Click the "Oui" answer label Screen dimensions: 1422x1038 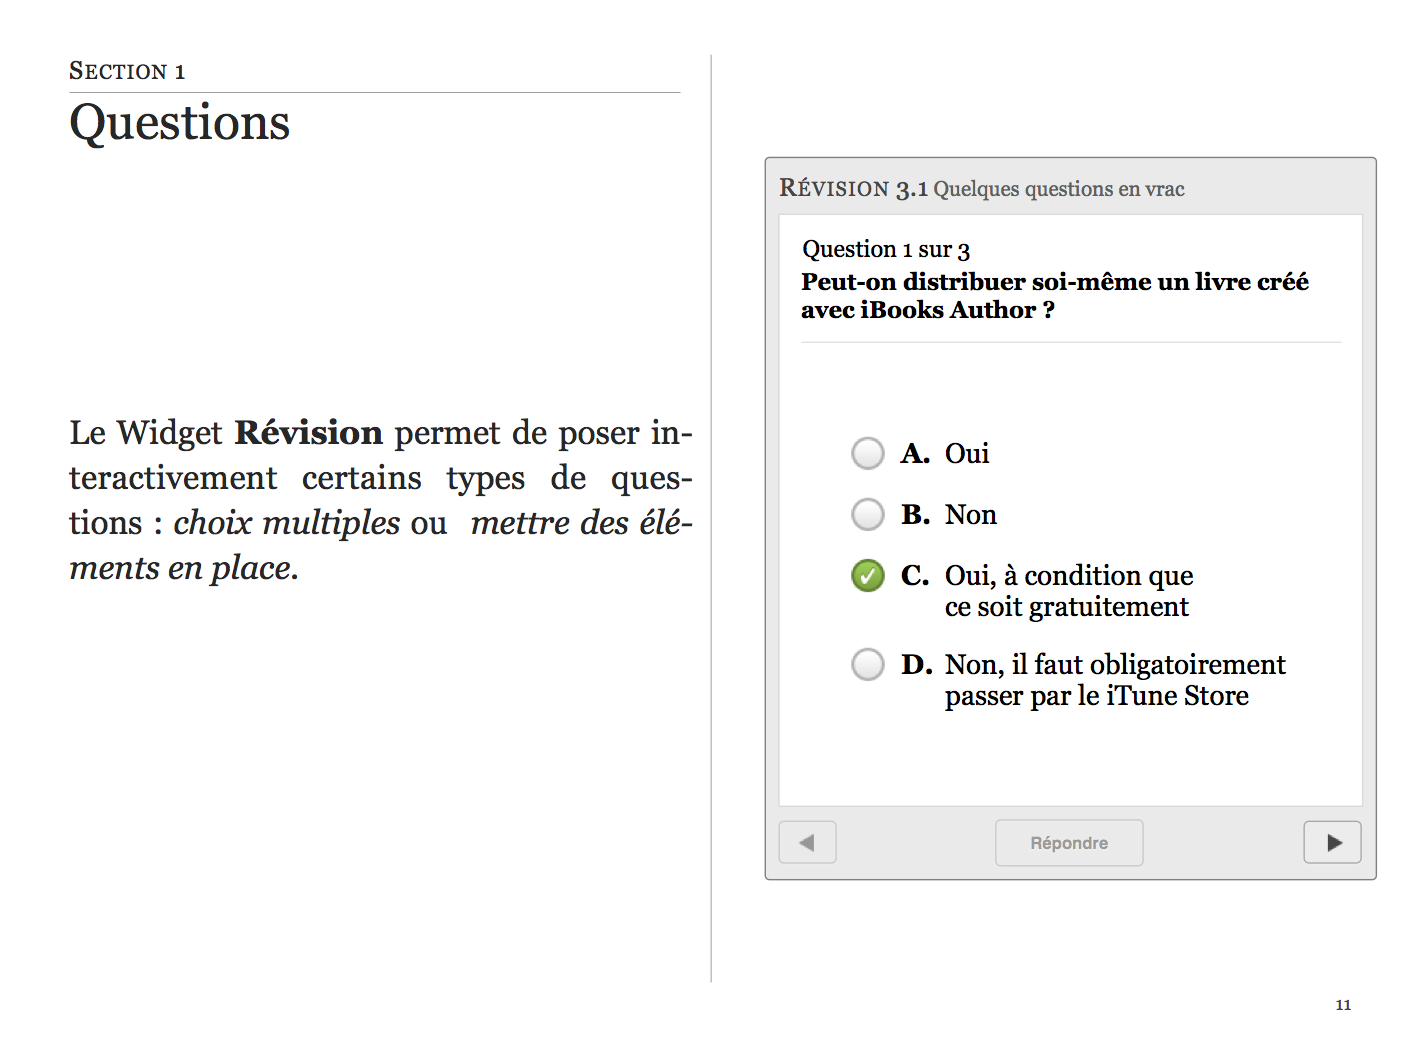click(967, 454)
